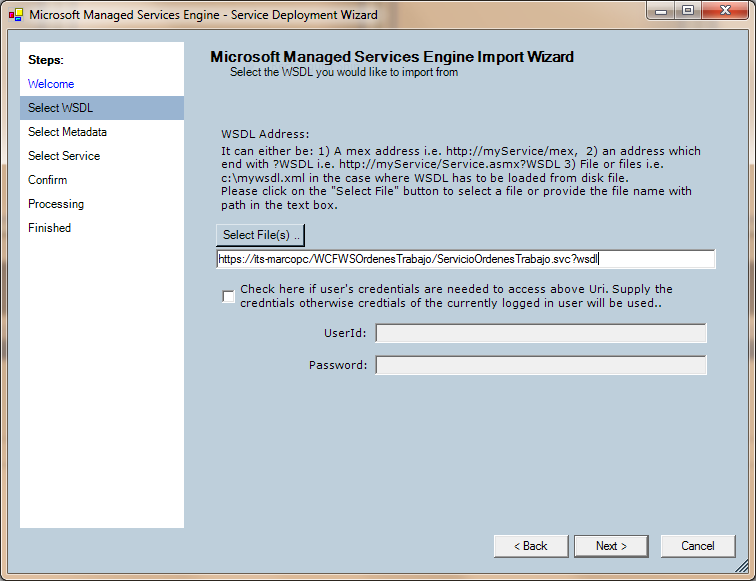Click the resize grip at window corner
This screenshot has height=581, width=756.
[742, 567]
